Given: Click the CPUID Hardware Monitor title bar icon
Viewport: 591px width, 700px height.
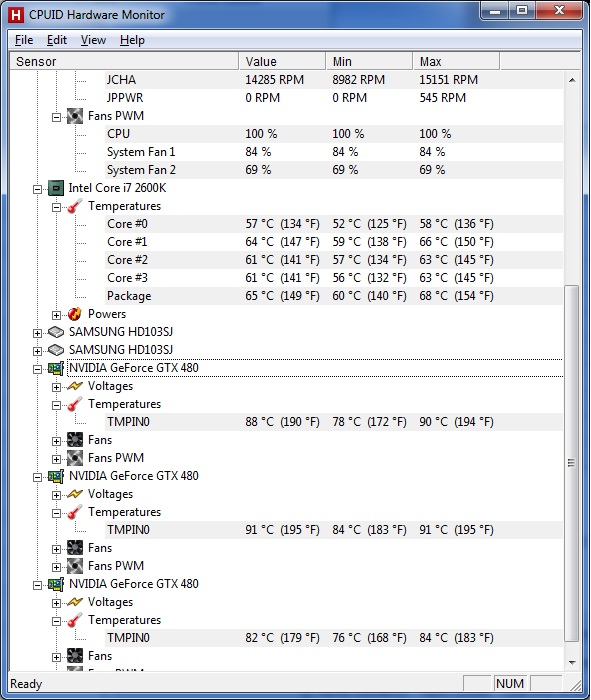Looking at the screenshot, I should click(x=16, y=15).
